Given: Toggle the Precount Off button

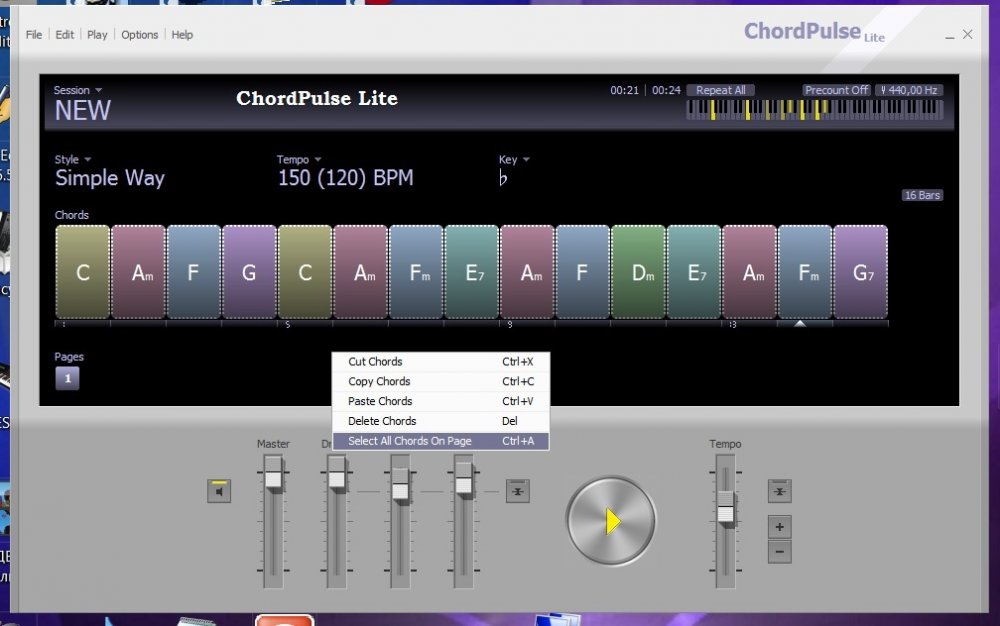Looking at the screenshot, I should (x=836, y=90).
